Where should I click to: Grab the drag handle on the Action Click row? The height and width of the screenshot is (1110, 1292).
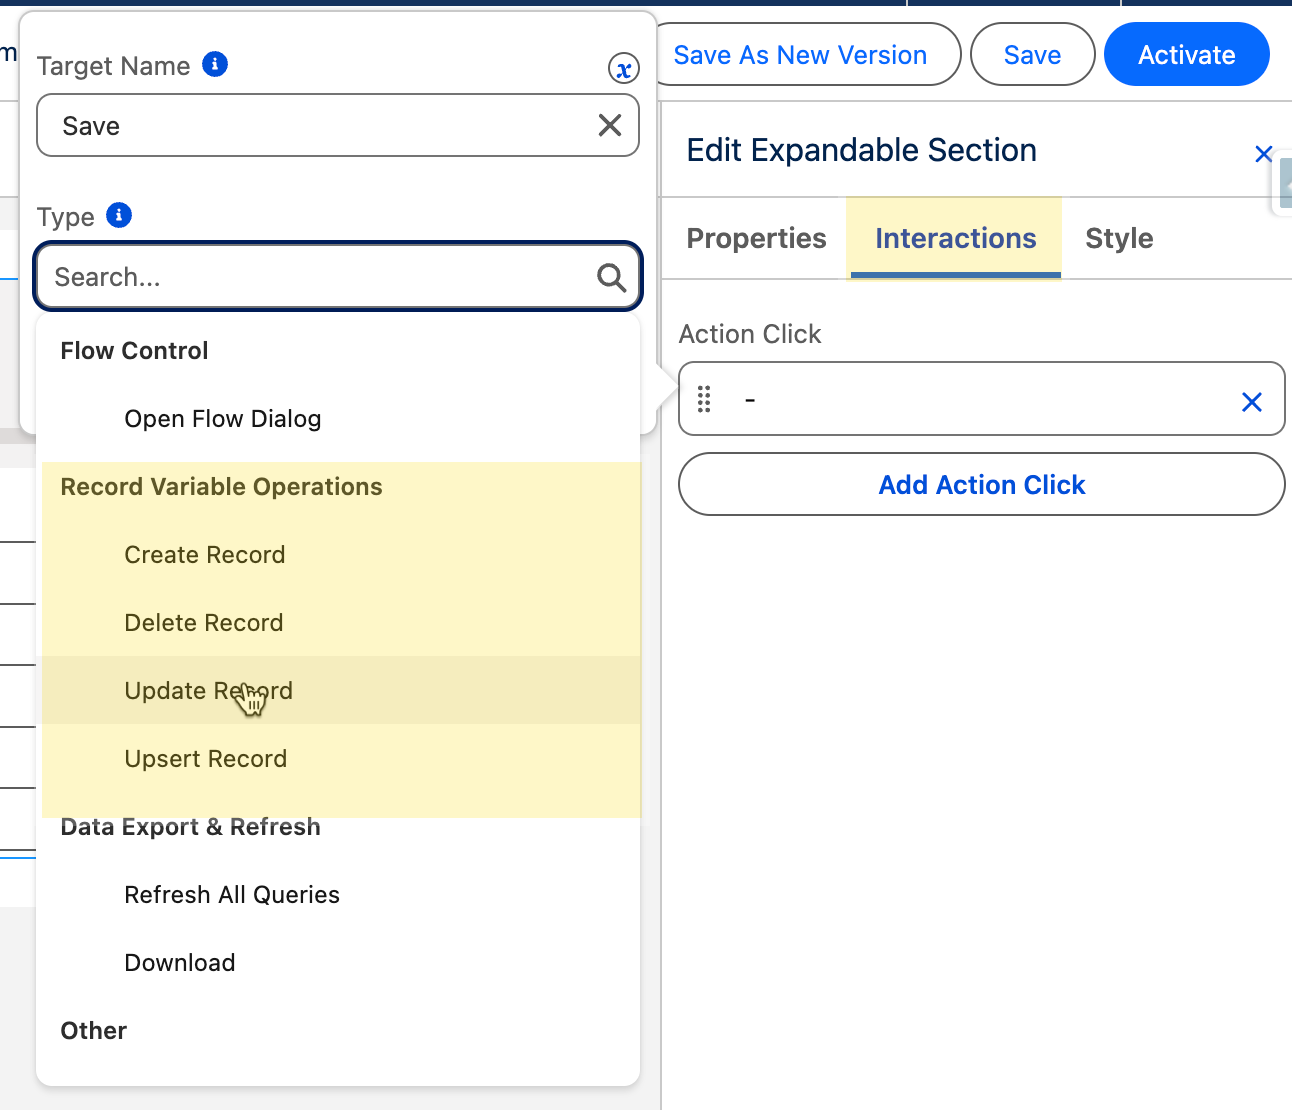click(704, 399)
